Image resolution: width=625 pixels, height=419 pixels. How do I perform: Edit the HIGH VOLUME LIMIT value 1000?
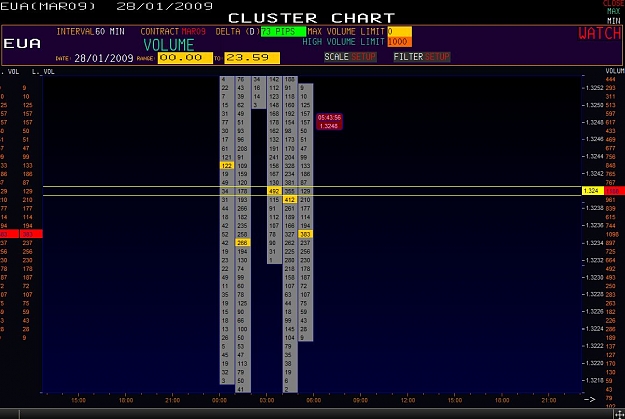[x=399, y=41]
